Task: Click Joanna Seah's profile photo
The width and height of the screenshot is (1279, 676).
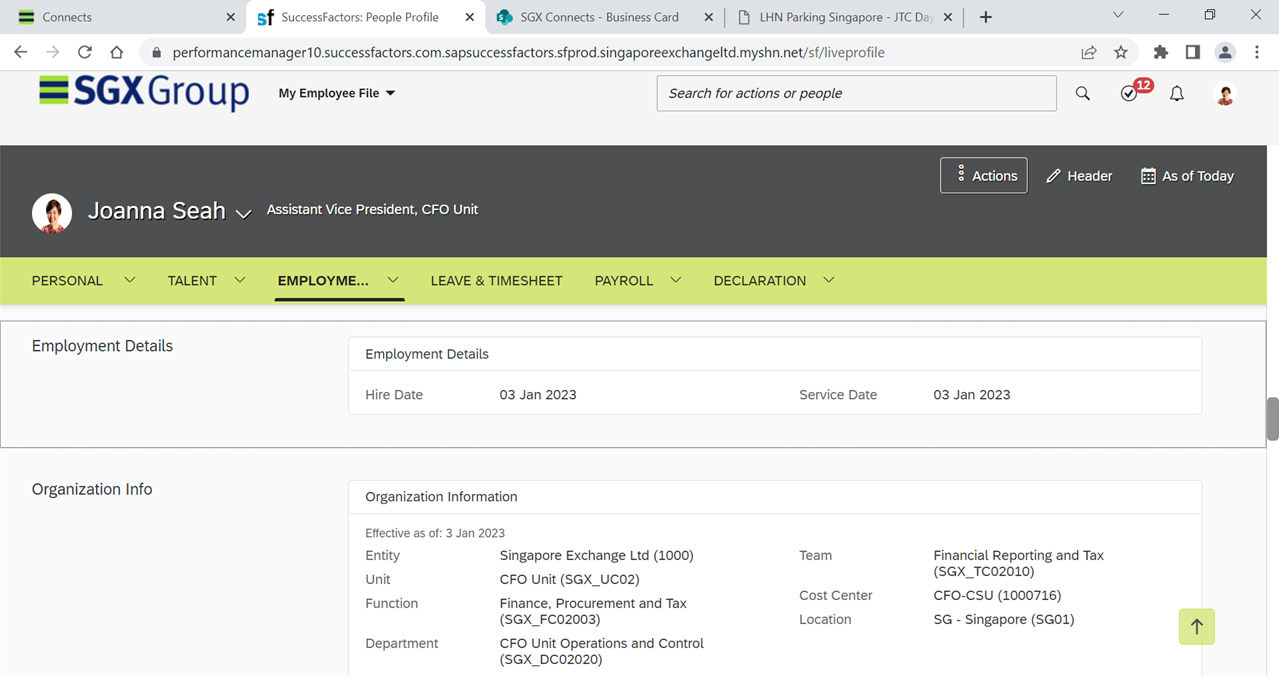Action: click(x=52, y=214)
